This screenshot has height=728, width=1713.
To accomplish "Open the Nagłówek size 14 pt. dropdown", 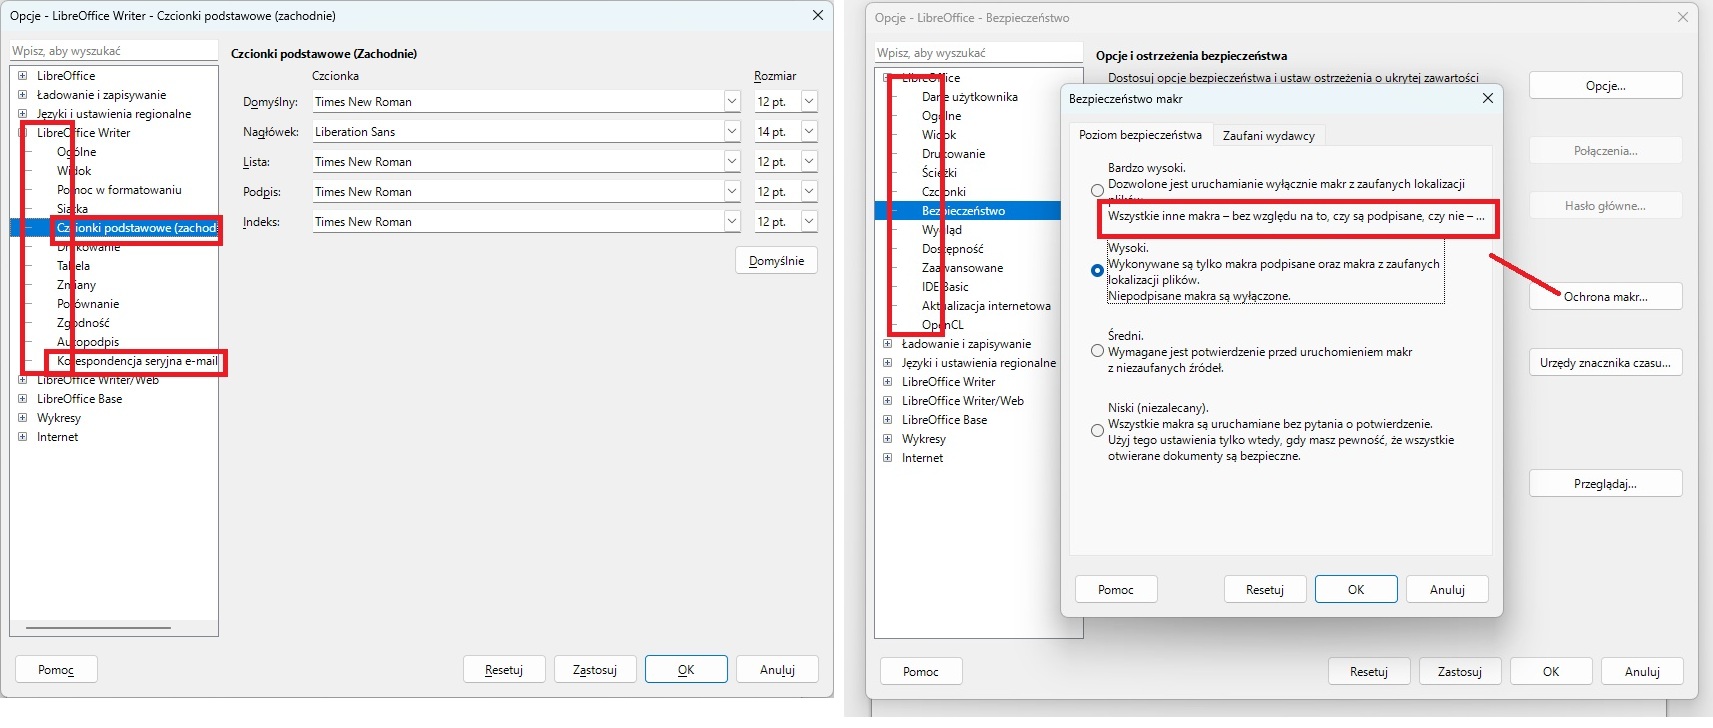I will point(809,131).
